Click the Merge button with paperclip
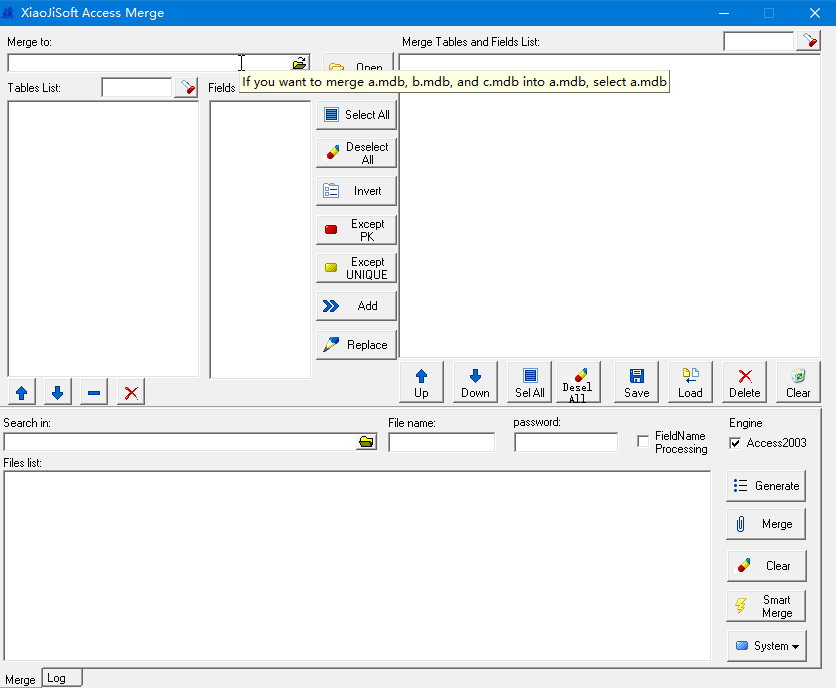Image resolution: width=836 pixels, height=688 pixels. (x=766, y=524)
